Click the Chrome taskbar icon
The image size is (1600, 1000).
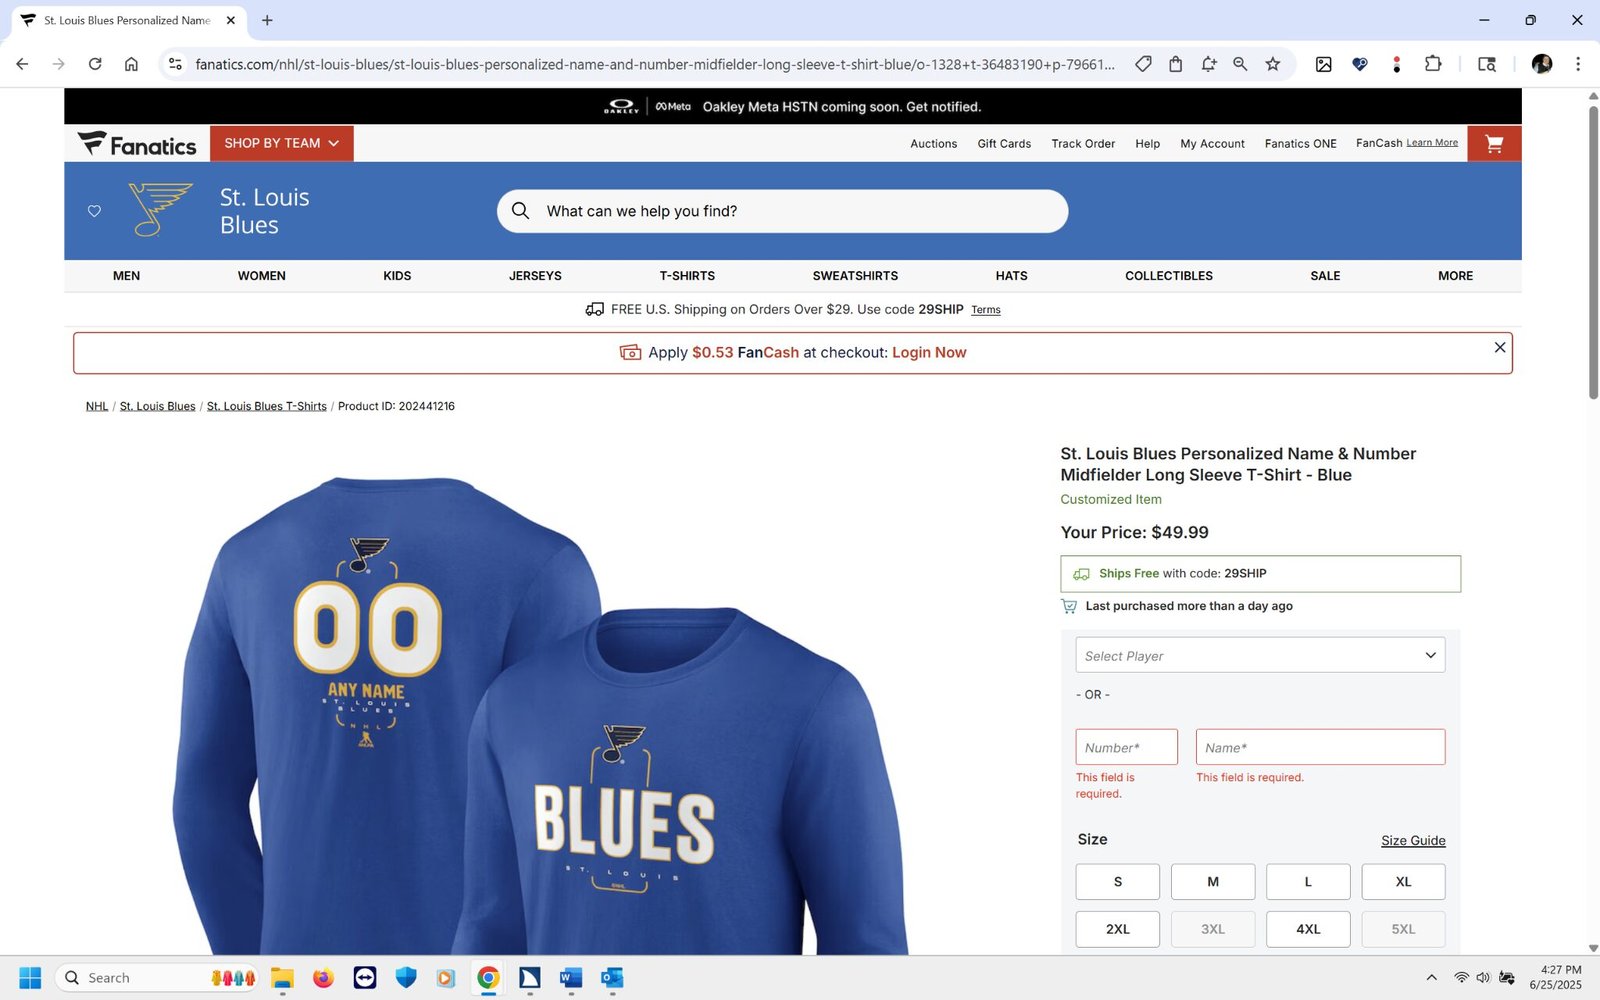tap(488, 978)
